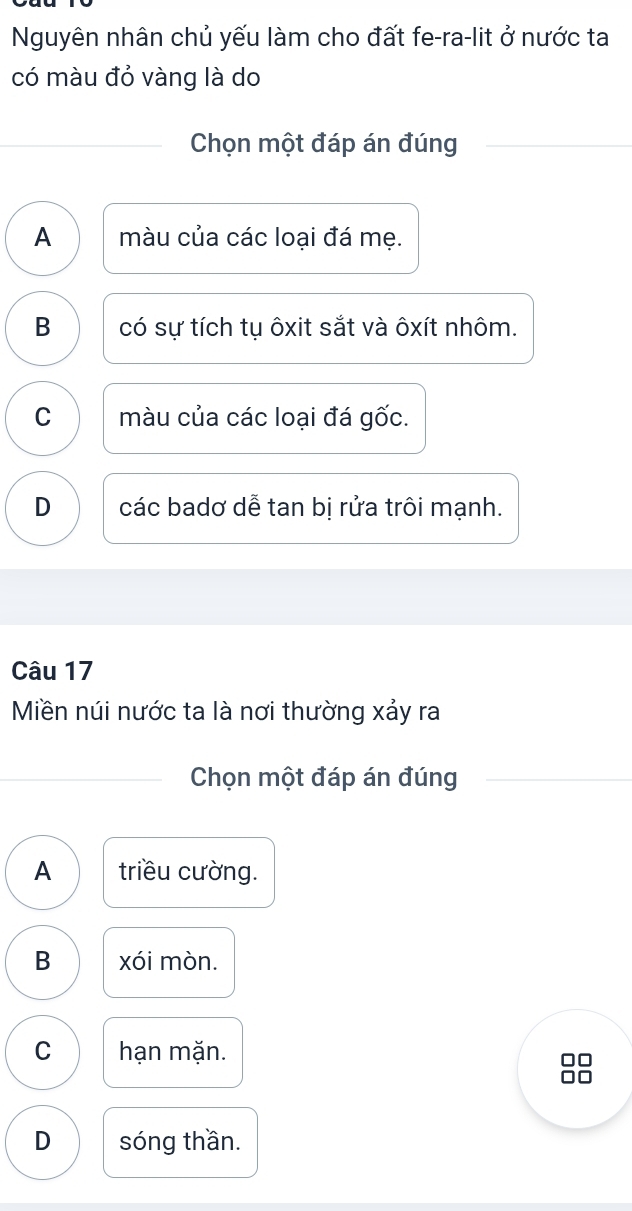Select letter A circle for fe-ra-lit question
Image resolution: width=632 pixels, height=1211 pixels.
click(x=42, y=238)
